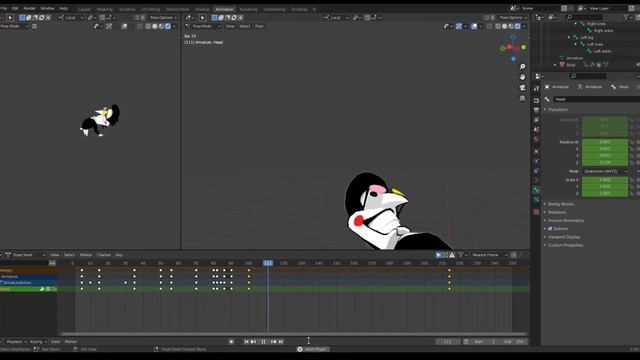Collapse the Left leg bone in Outliner
The height and width of the screenshot is (360, 640).
coord(569,37)
